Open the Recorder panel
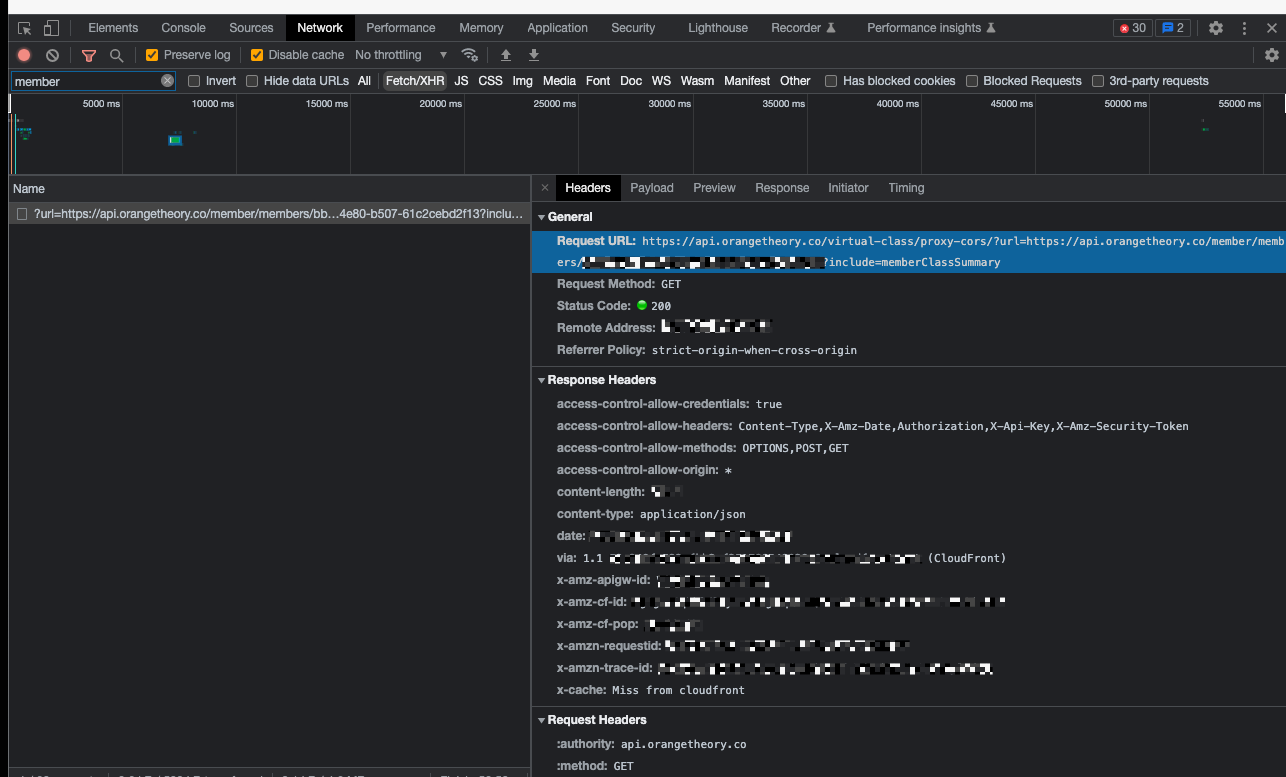The width and height of the screenshot is (1286, 777). point(803,28)
